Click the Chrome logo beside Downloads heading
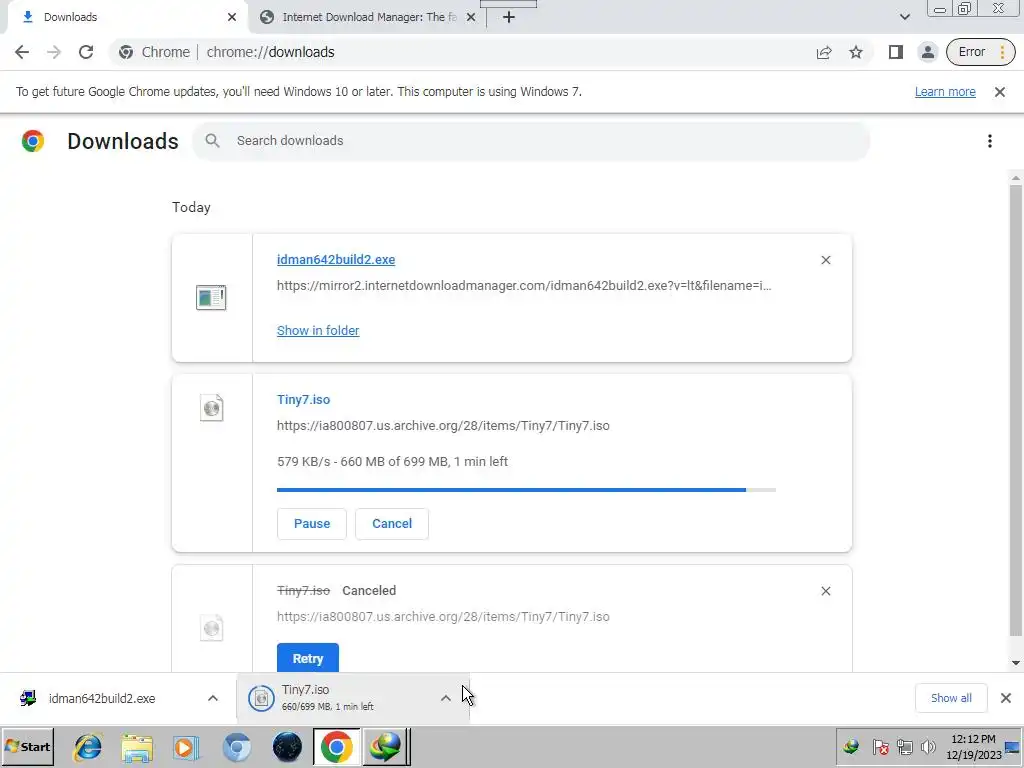 click(33, 141)
